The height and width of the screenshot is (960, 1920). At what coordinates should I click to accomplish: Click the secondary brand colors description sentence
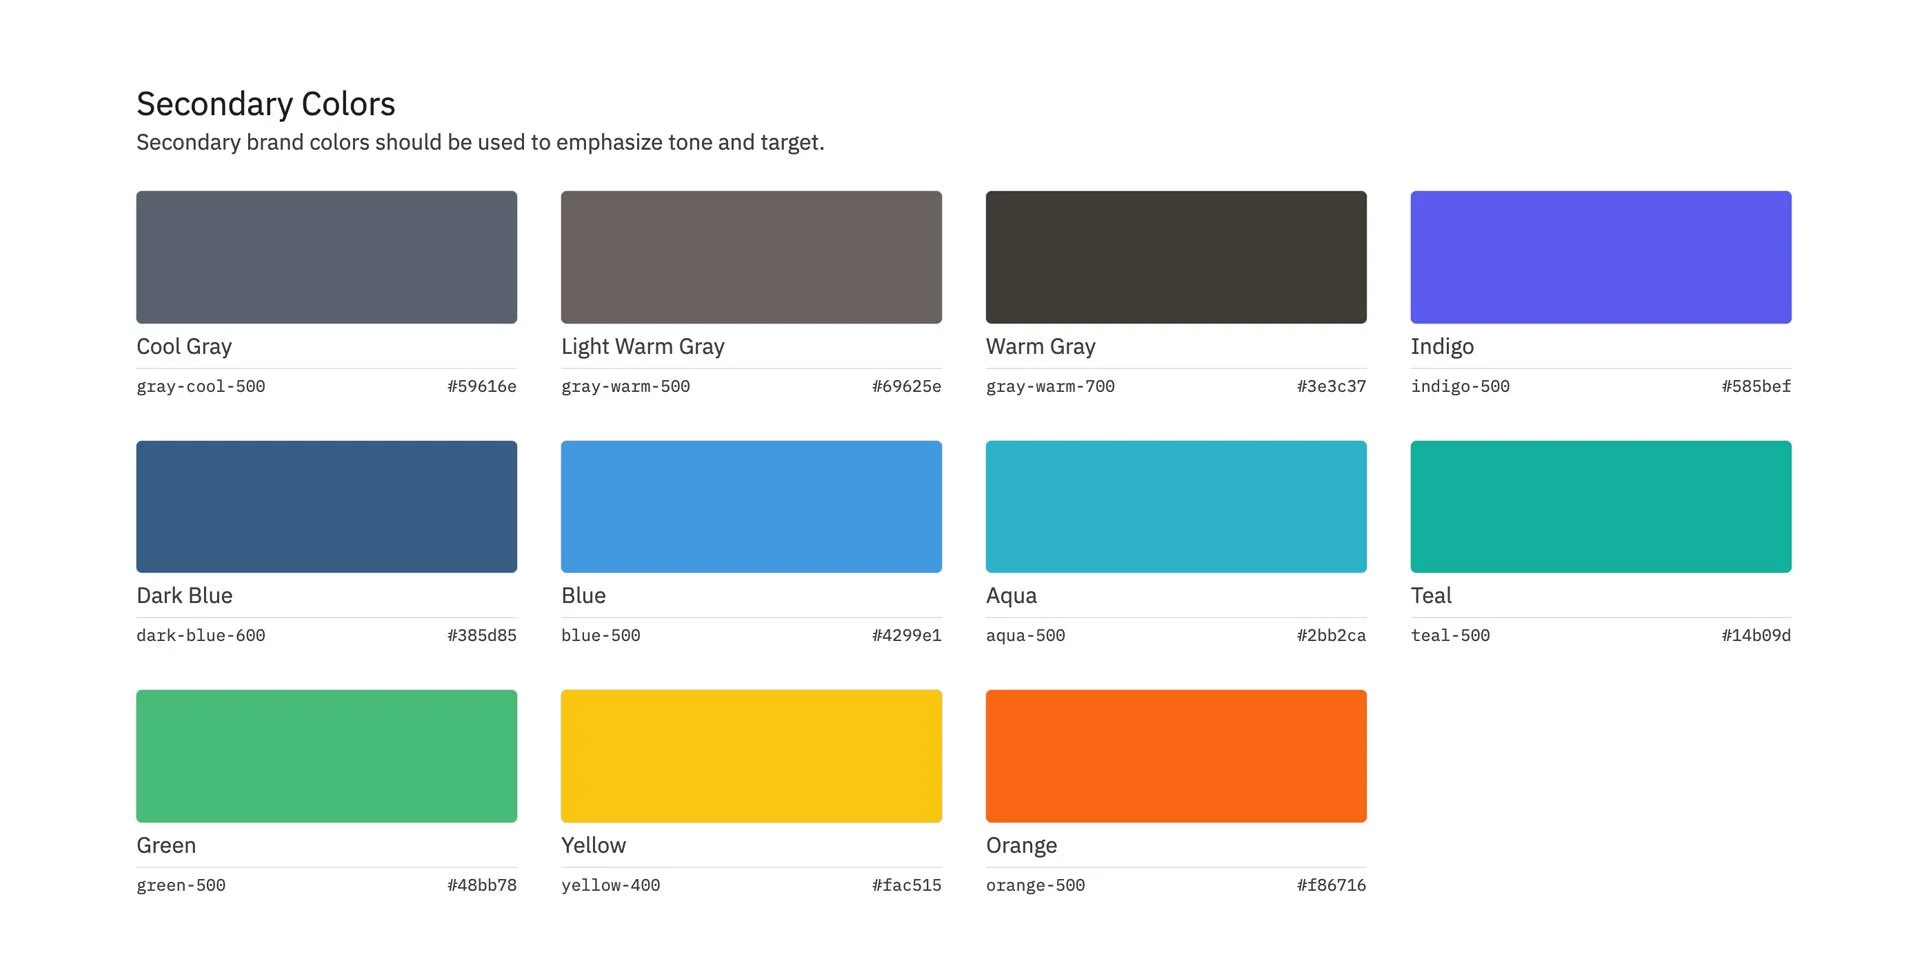click(480, 142)
